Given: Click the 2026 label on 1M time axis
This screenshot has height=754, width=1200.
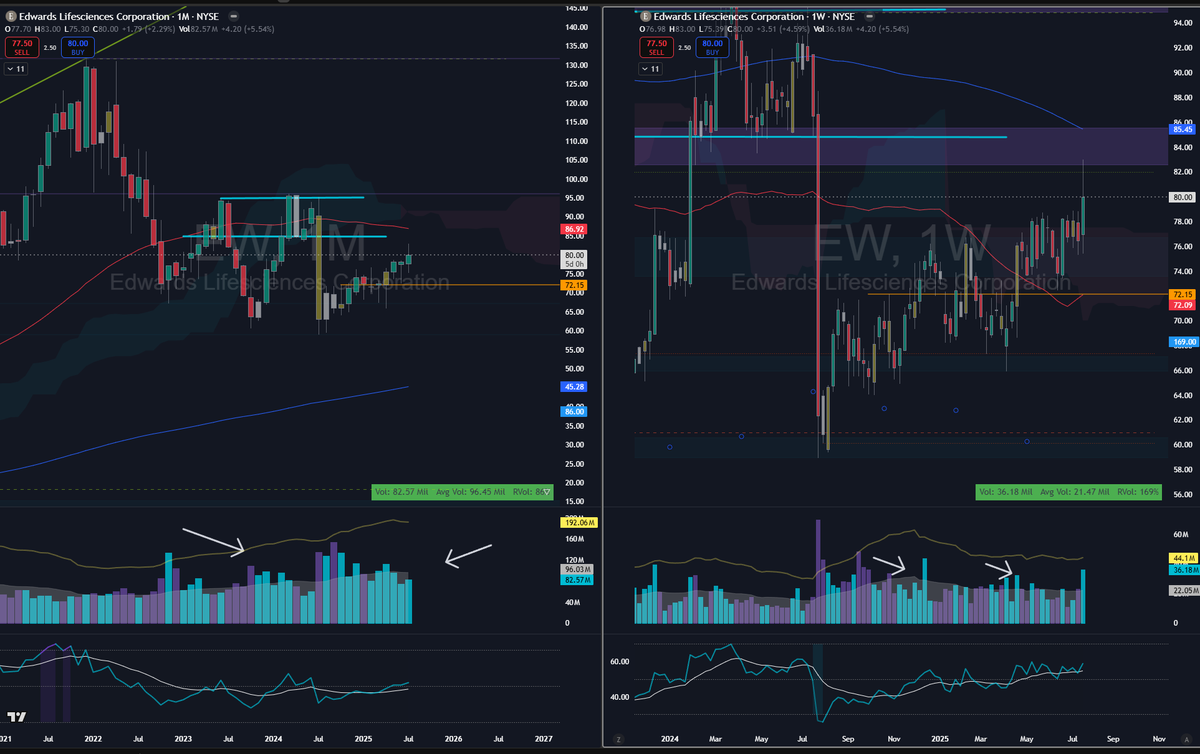Looking at the screenshot, I should pyautogui.click(x=453, y=739).
